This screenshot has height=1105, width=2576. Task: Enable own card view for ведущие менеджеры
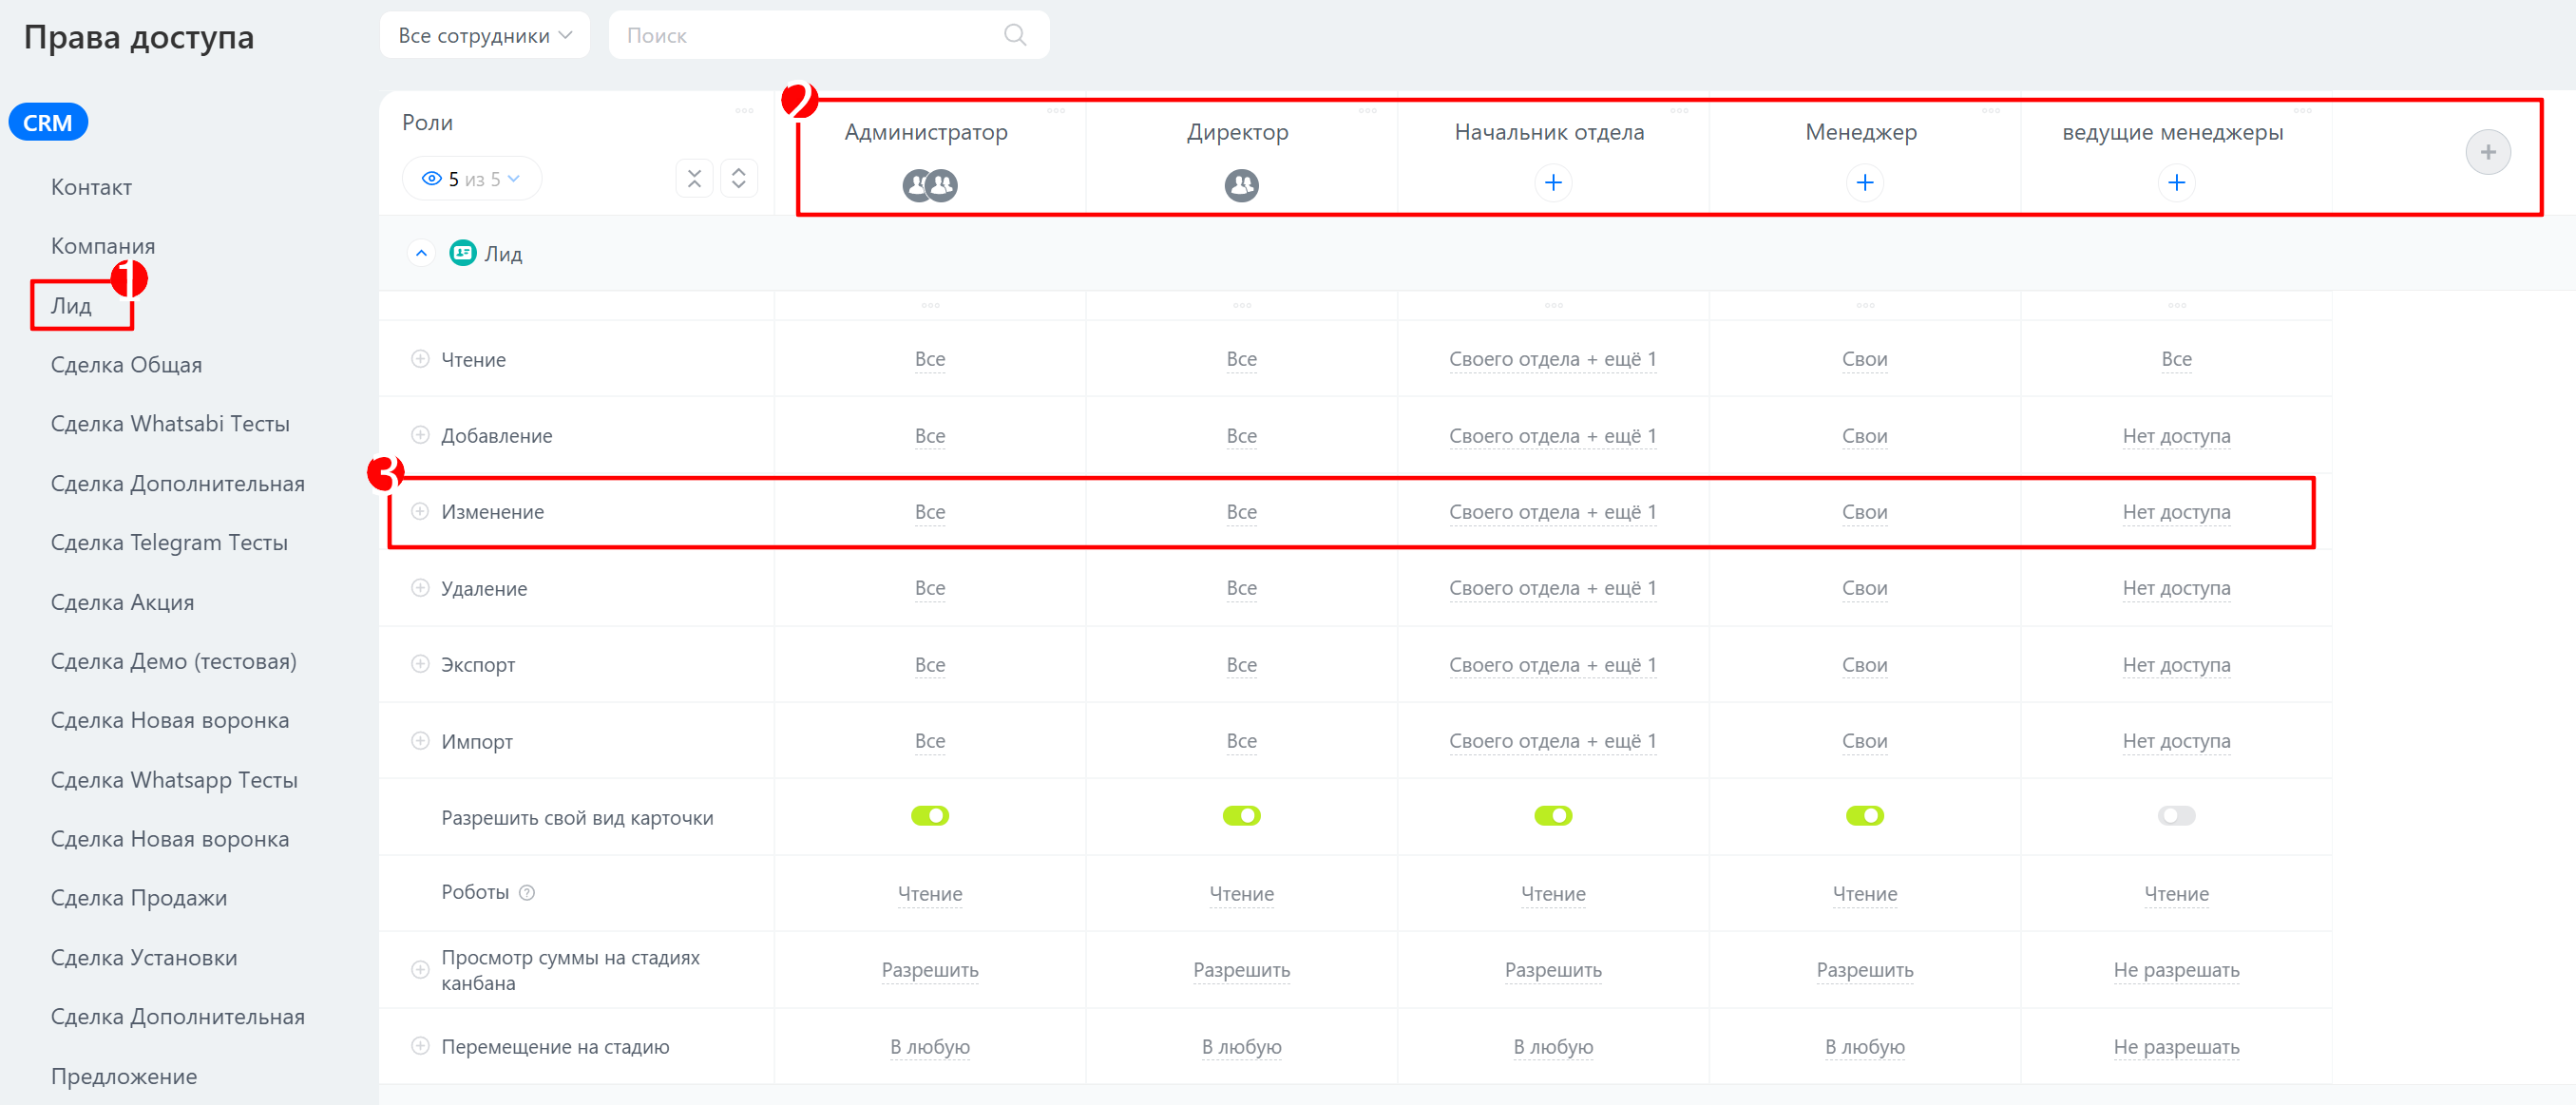(x=2176, y=816)
